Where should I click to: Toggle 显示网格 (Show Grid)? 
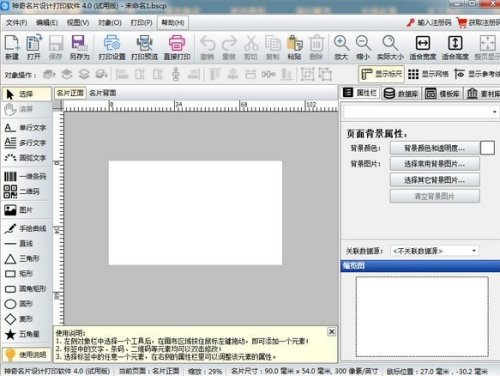pos(428,74)
